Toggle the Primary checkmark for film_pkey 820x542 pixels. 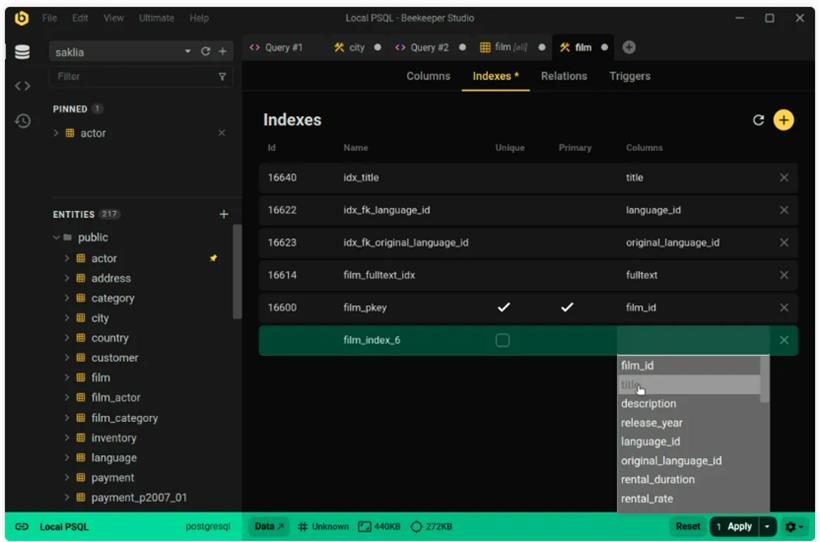pyautogui.click(x=567, y=308)
